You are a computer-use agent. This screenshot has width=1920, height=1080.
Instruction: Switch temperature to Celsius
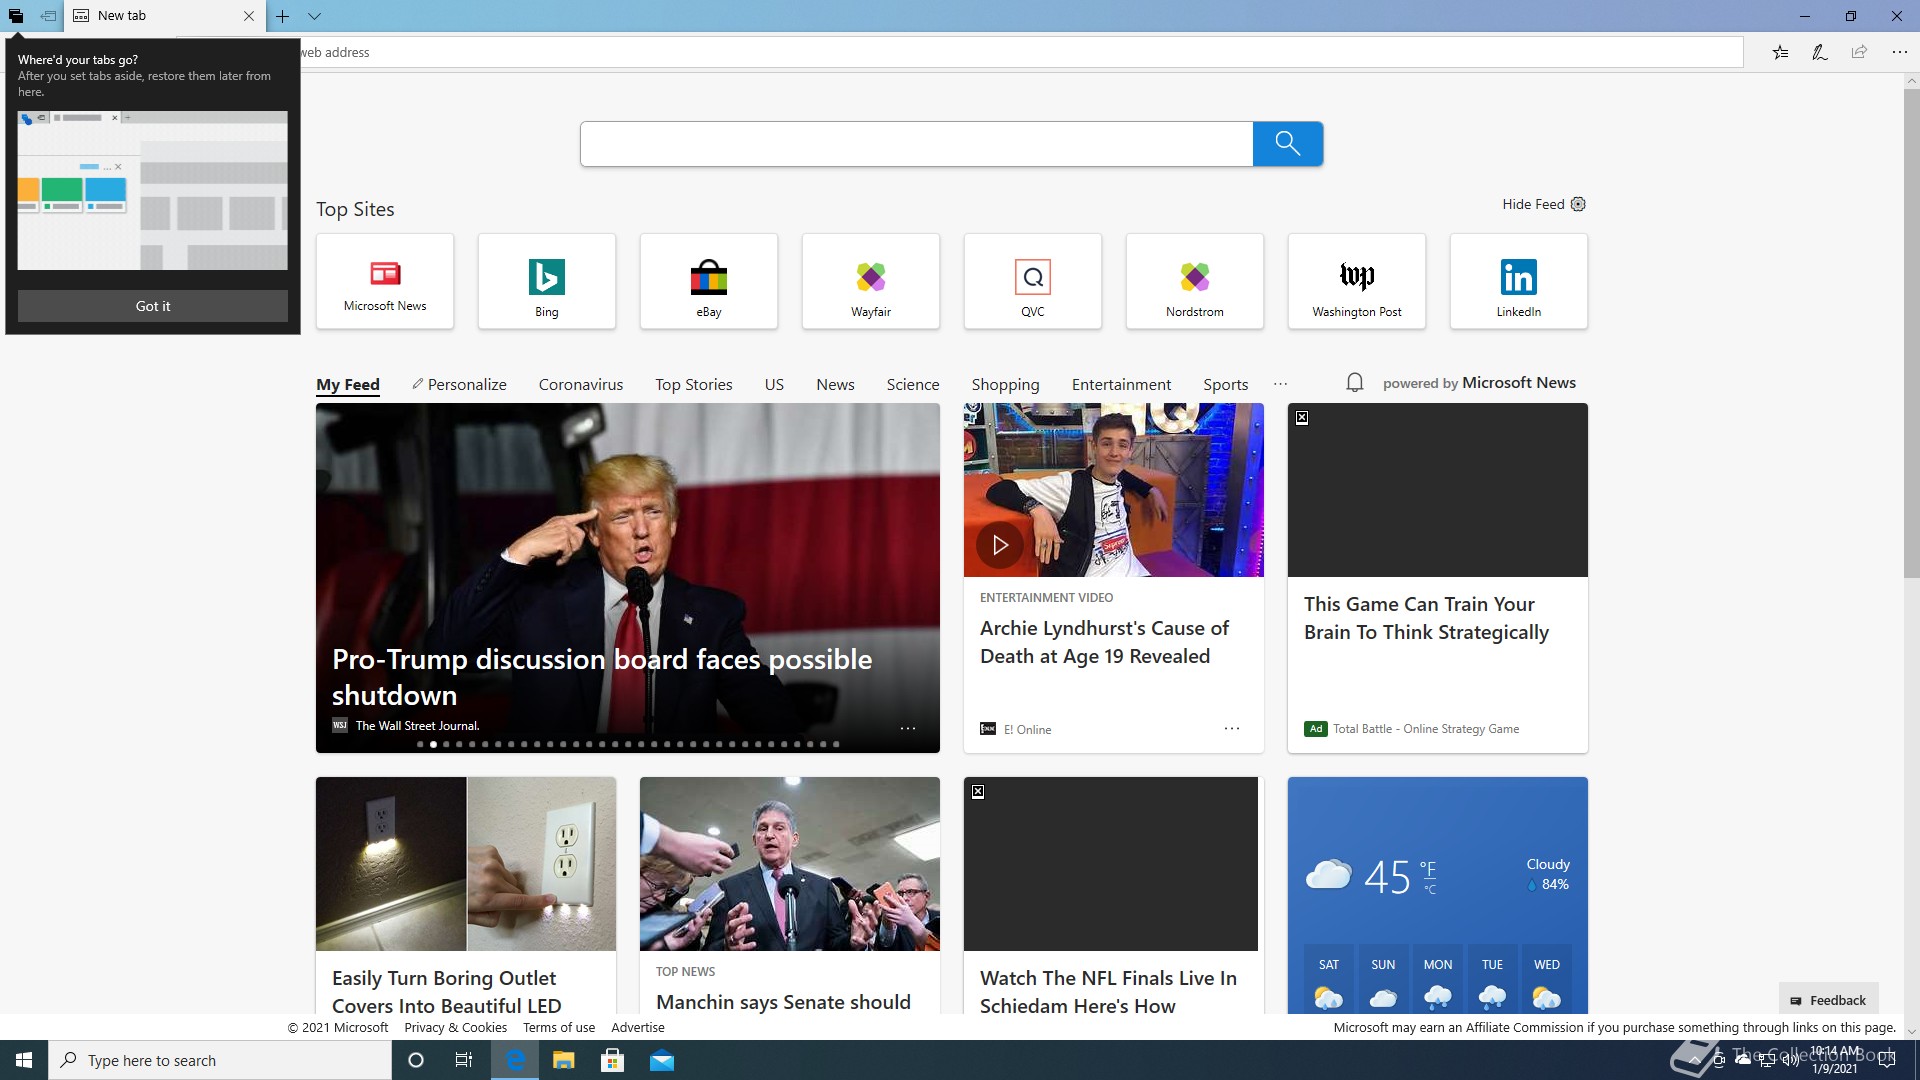click(x=1430, y=890)
